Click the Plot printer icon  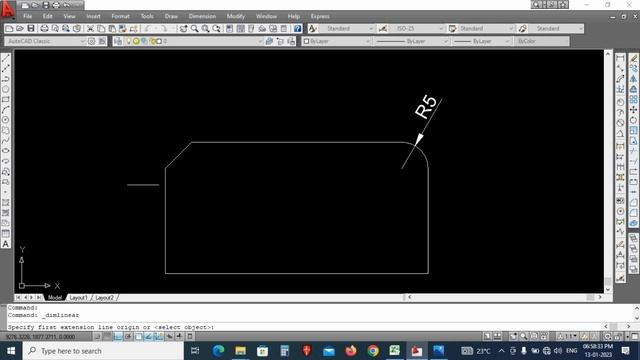pyautogui.click(x=44, y=29)
